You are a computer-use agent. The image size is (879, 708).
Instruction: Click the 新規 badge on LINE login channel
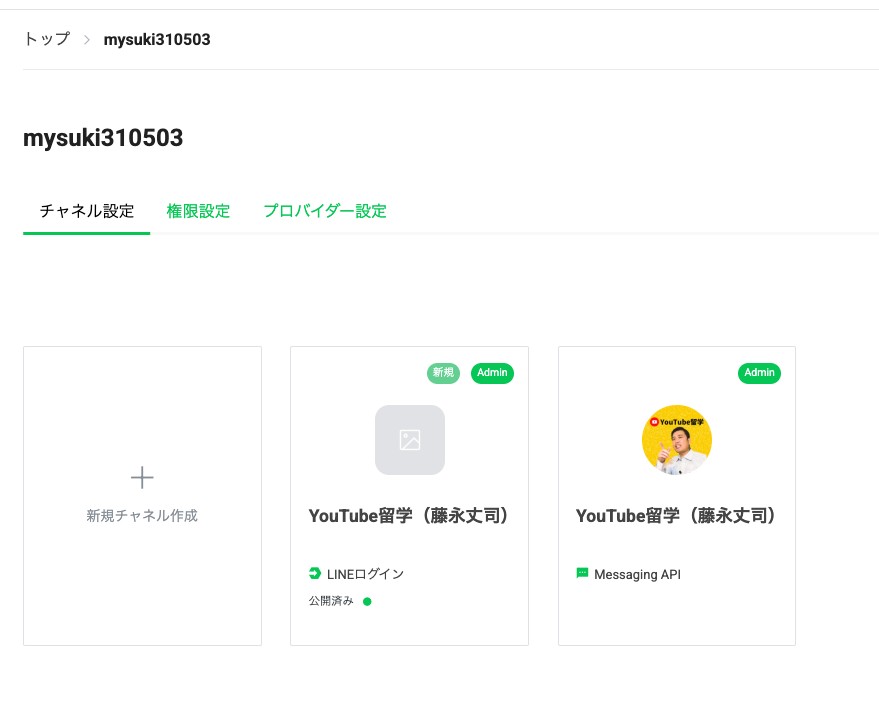443,373
